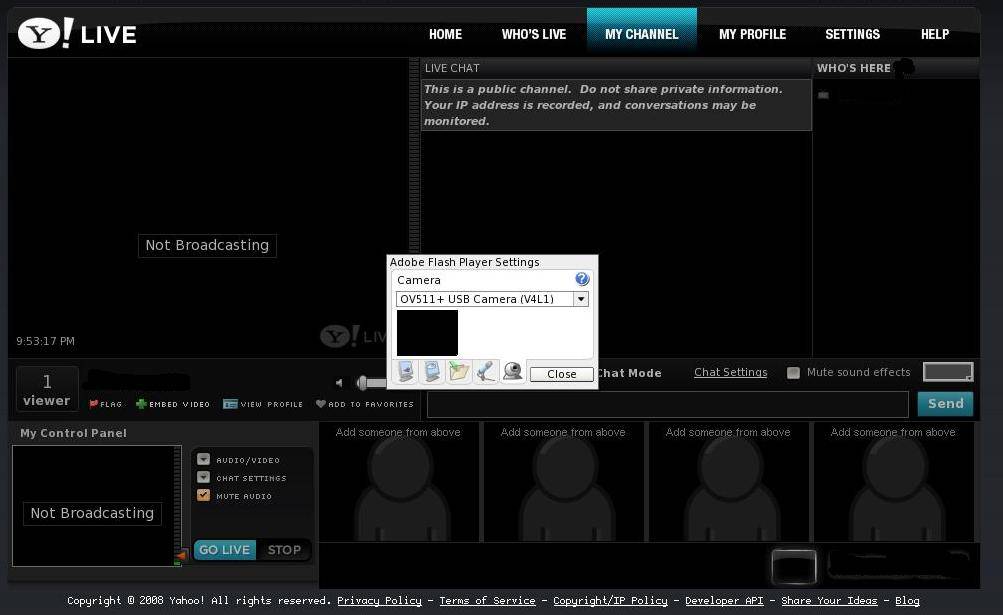Open the Who's Live tab
The width and height of the screenshot is (1003, 615).
pos(533,35)
